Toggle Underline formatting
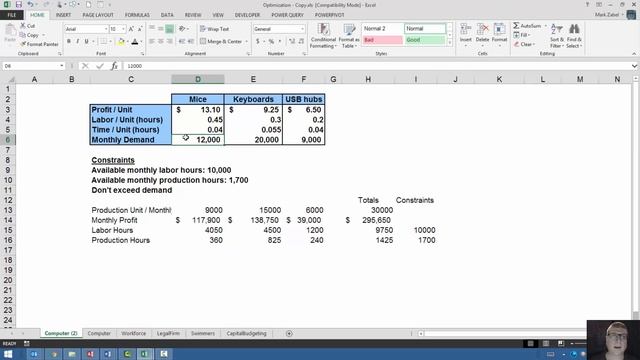The image size is (640, 360). coord(87,41)
